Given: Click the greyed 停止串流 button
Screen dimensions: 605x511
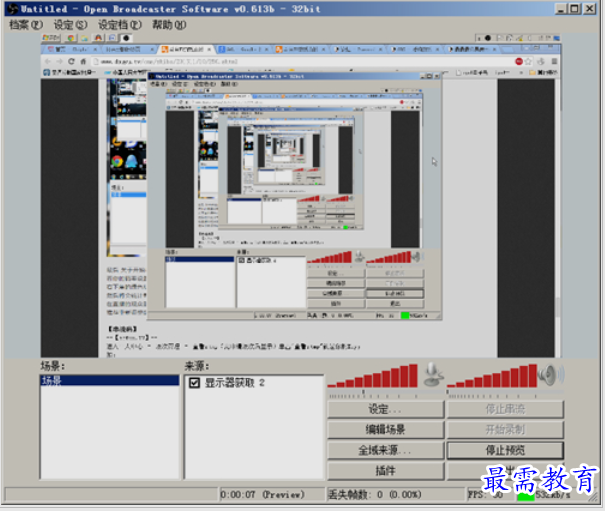Looking at the screenshot, I should coord(505,409).
